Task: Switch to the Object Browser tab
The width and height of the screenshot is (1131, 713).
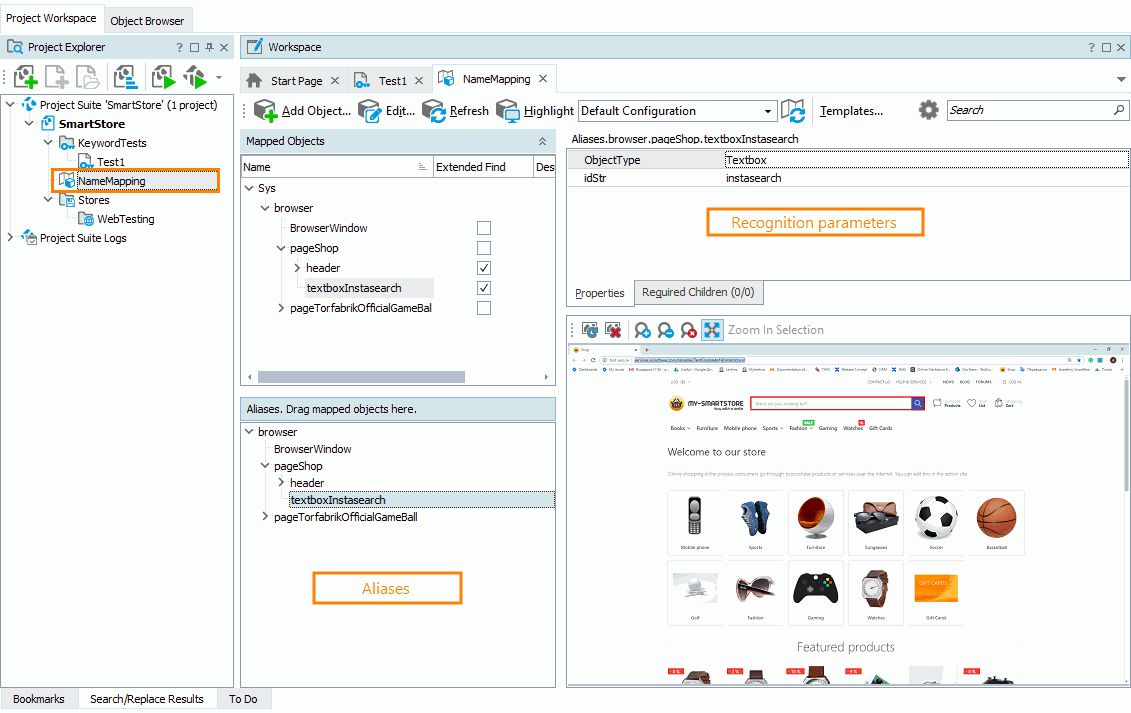Action: tap(147, 20)
